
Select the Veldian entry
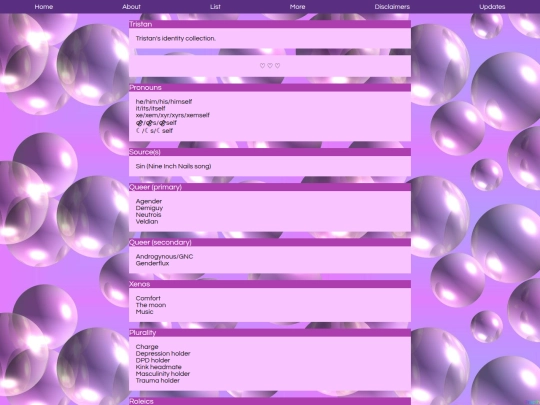click(x=147, y=221)
